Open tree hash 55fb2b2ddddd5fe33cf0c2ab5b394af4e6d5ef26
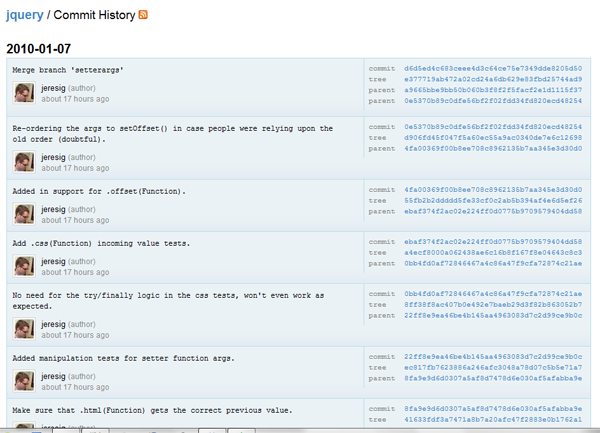Image resolution: width=600 pixels, height=433 pixels. [x=493, y=200]
